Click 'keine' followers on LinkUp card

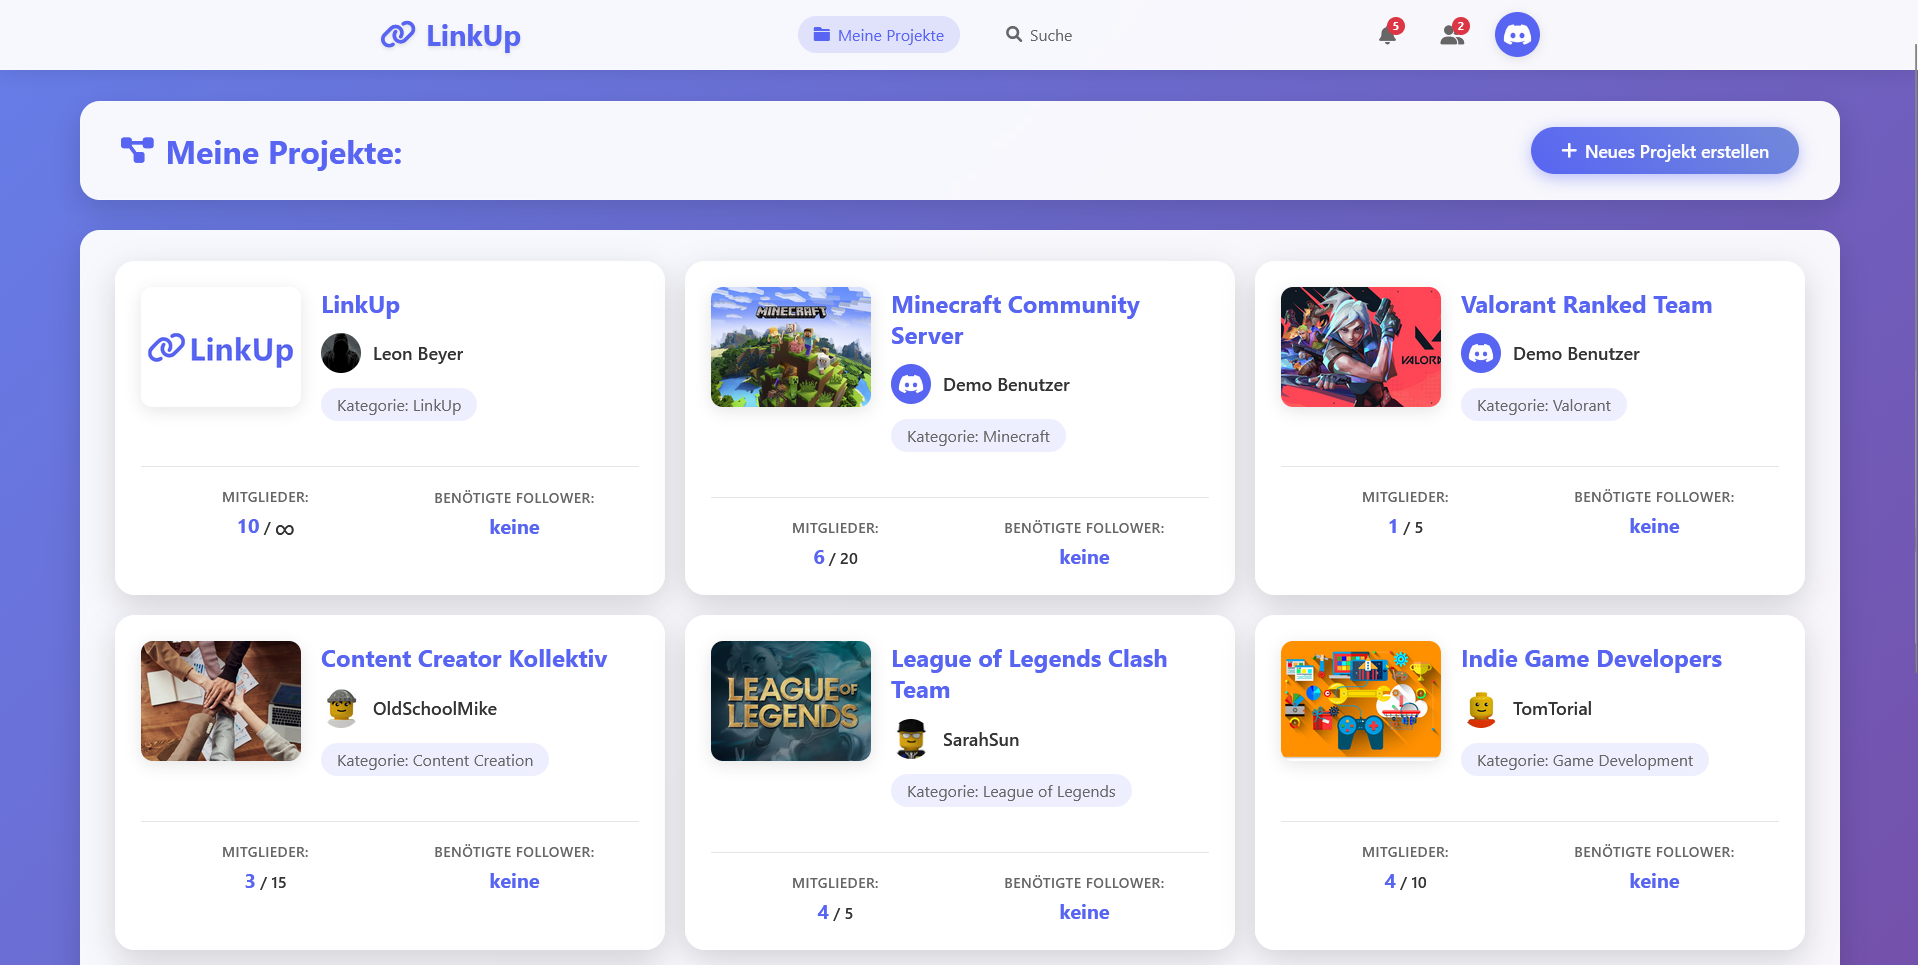pyautogui.click(x=514, y=527)
